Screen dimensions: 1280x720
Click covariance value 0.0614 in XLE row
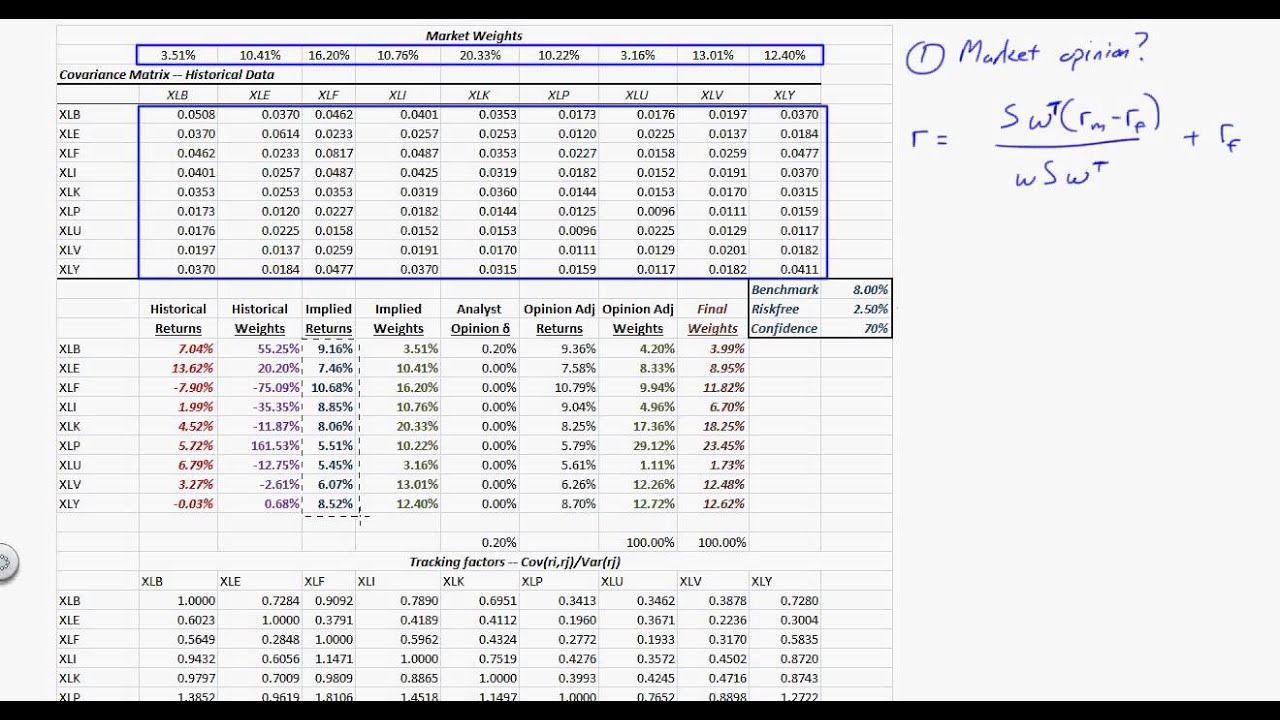pos(280,134)
